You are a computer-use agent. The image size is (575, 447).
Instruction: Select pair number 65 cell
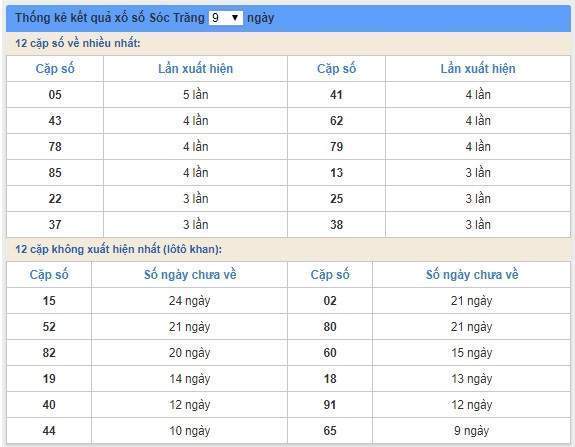330,430
